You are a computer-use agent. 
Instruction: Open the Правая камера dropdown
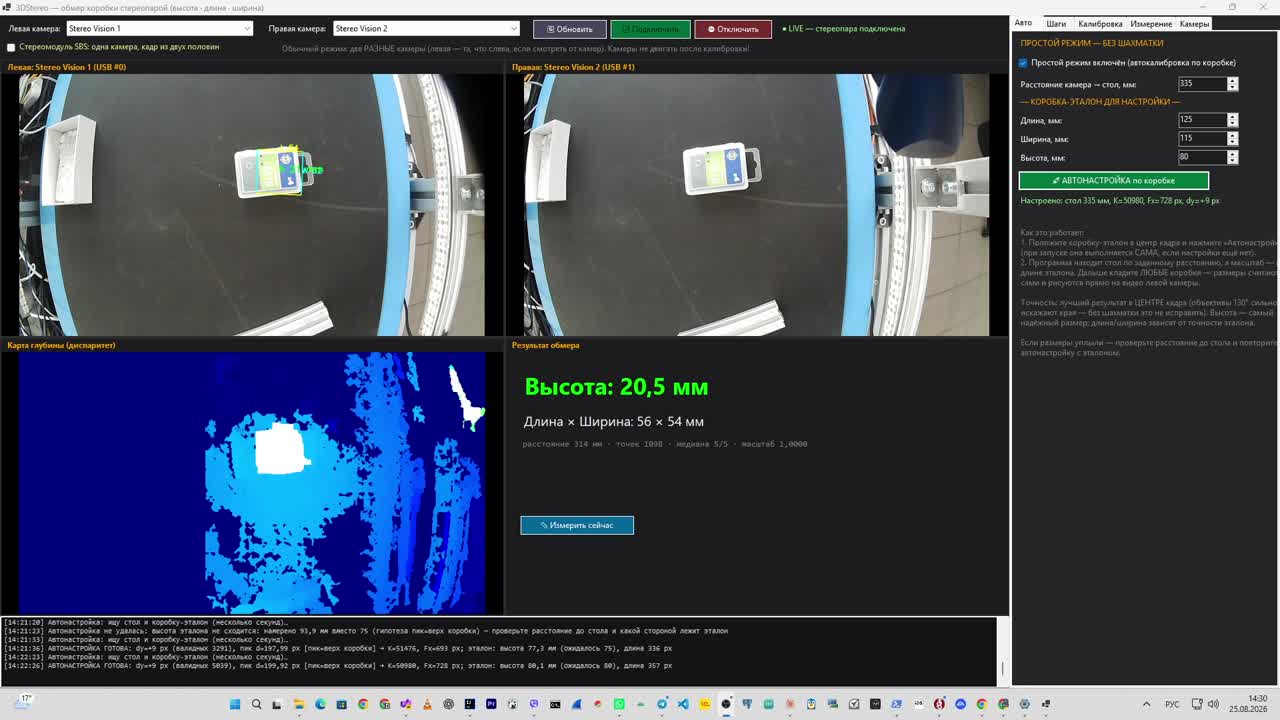point(425,29)
